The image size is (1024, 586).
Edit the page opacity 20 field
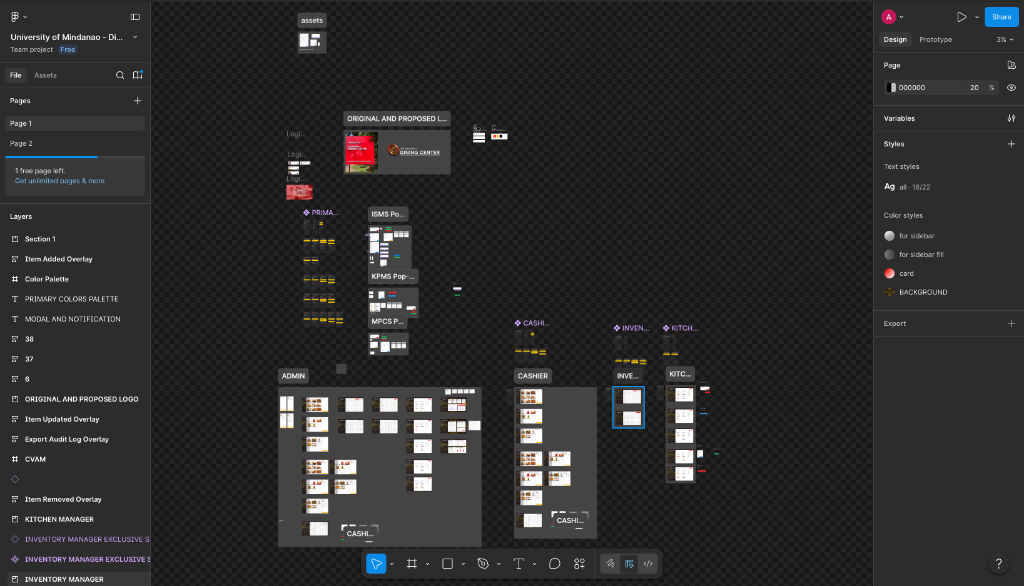[x=974, y=88]
